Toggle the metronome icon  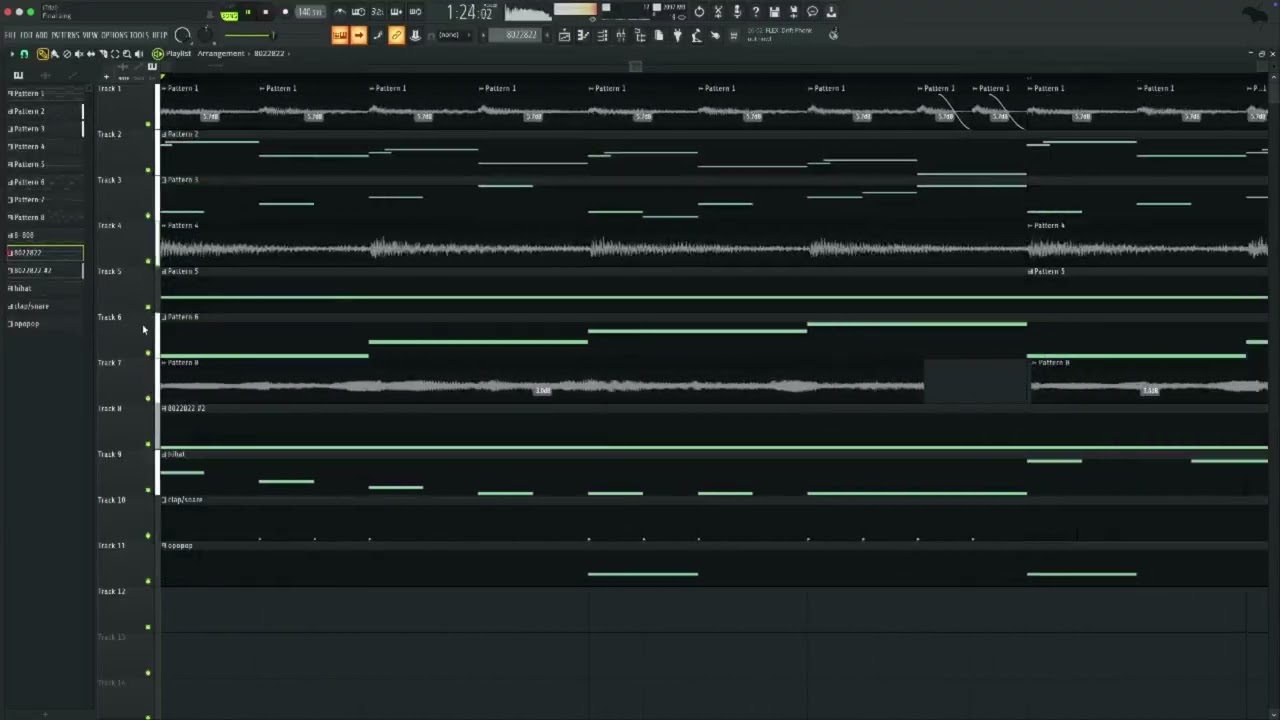(x=341, y=11)
